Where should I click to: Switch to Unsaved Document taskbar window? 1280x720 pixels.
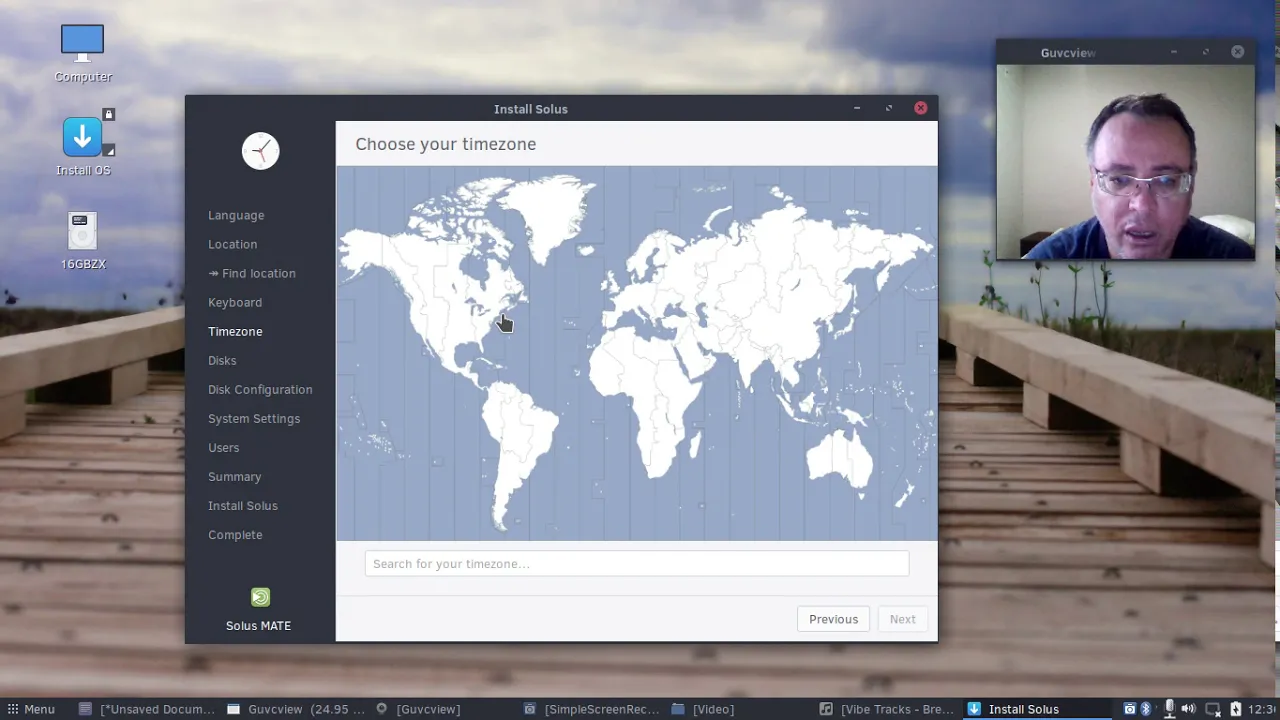pos(147,709)
